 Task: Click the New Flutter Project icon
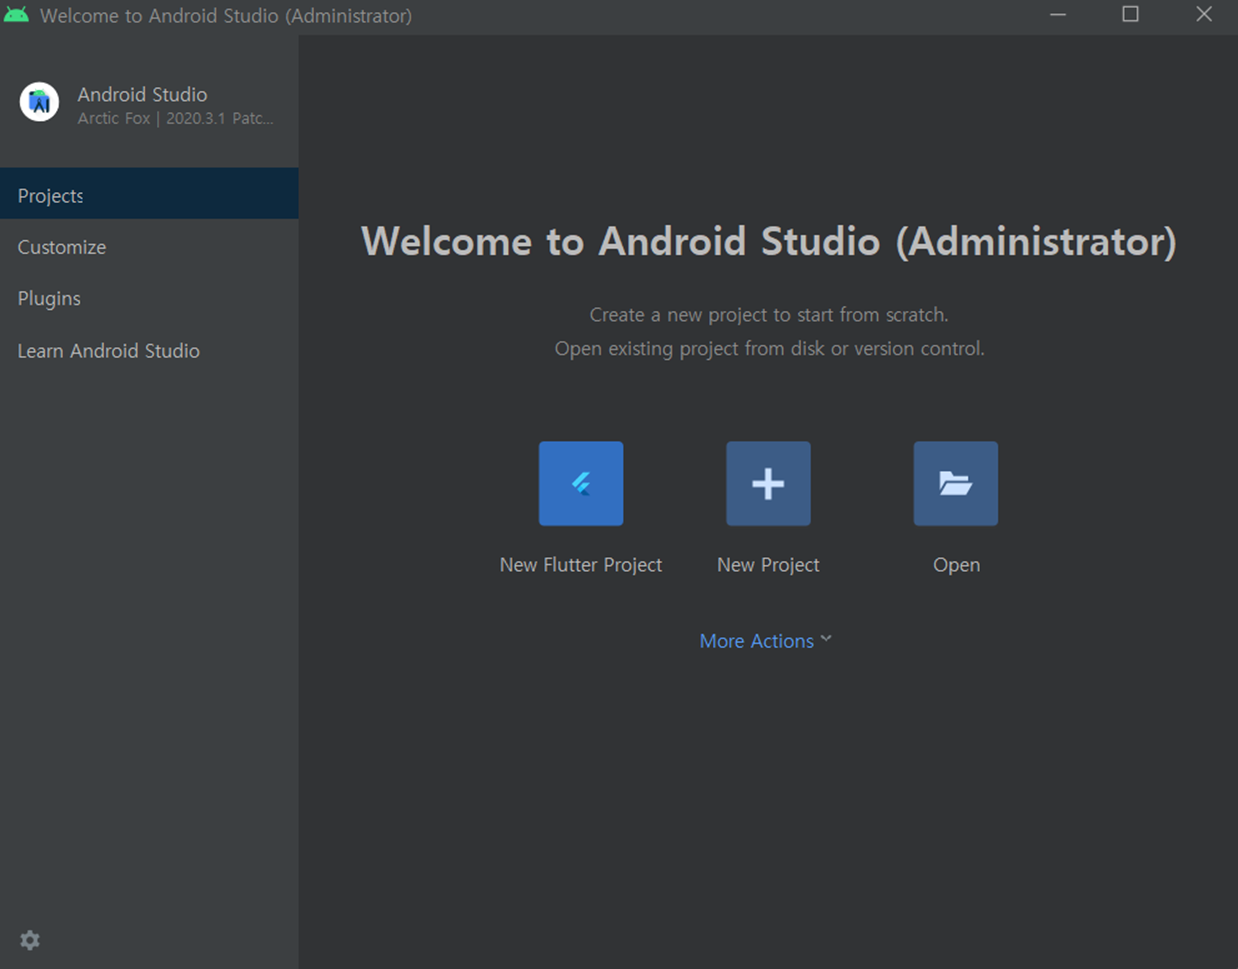581,484
